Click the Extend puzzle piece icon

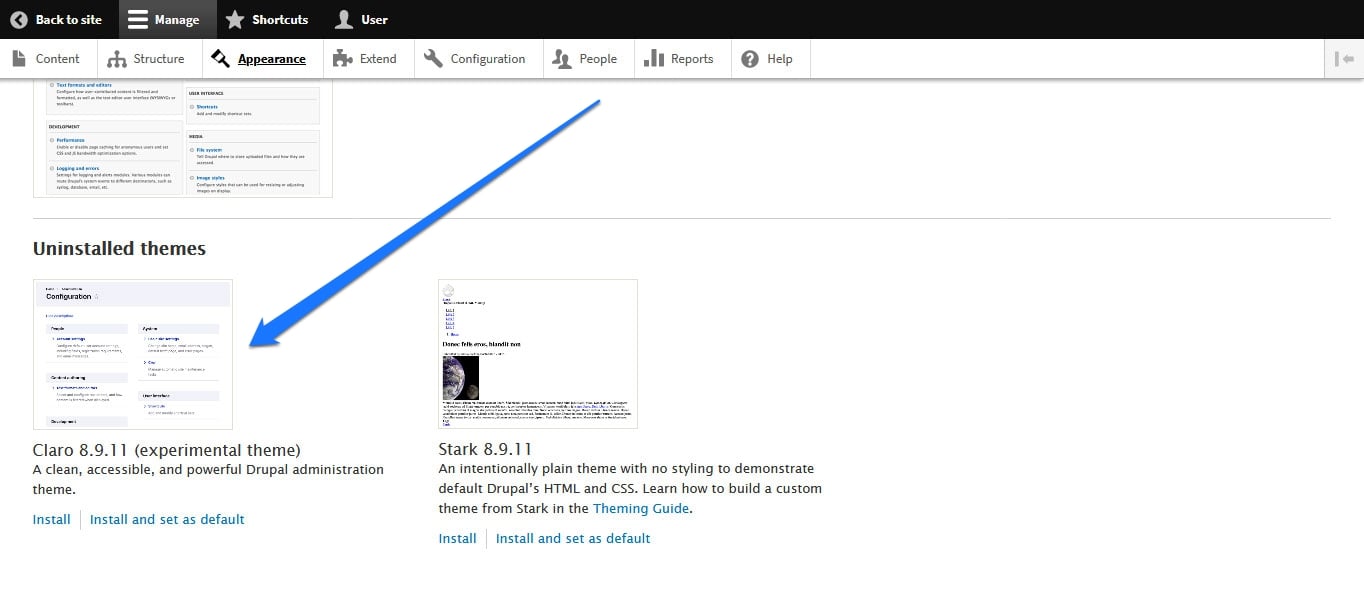(342, 59)
